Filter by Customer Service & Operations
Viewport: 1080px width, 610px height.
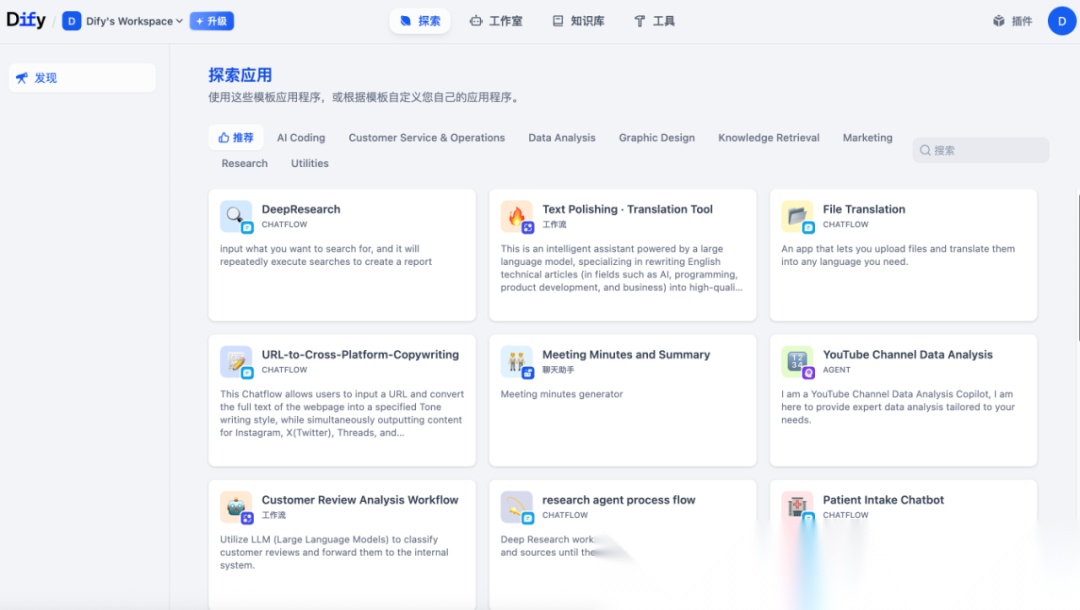click(x=426, y=138)
